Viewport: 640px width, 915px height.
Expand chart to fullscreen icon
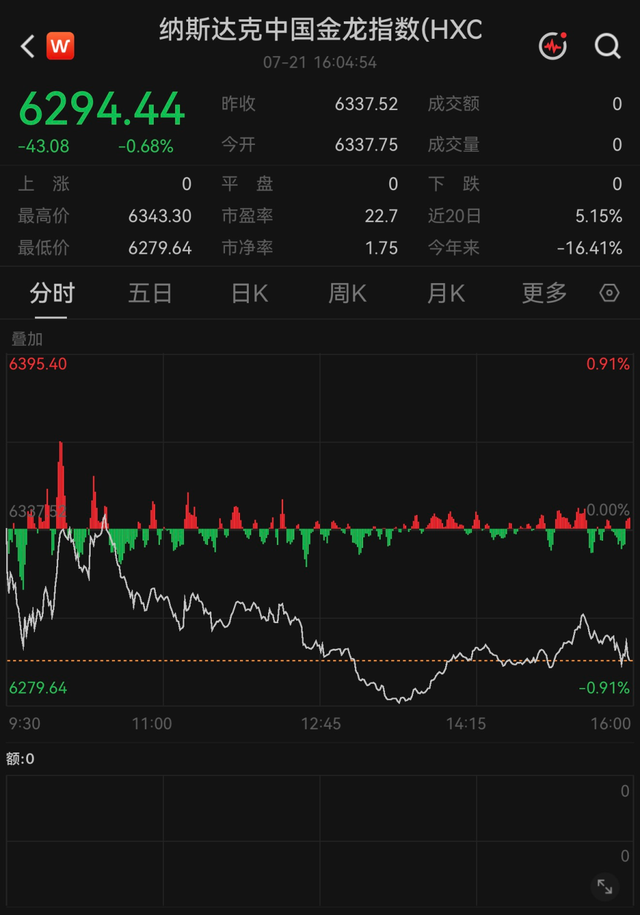(x=605, y=888)
